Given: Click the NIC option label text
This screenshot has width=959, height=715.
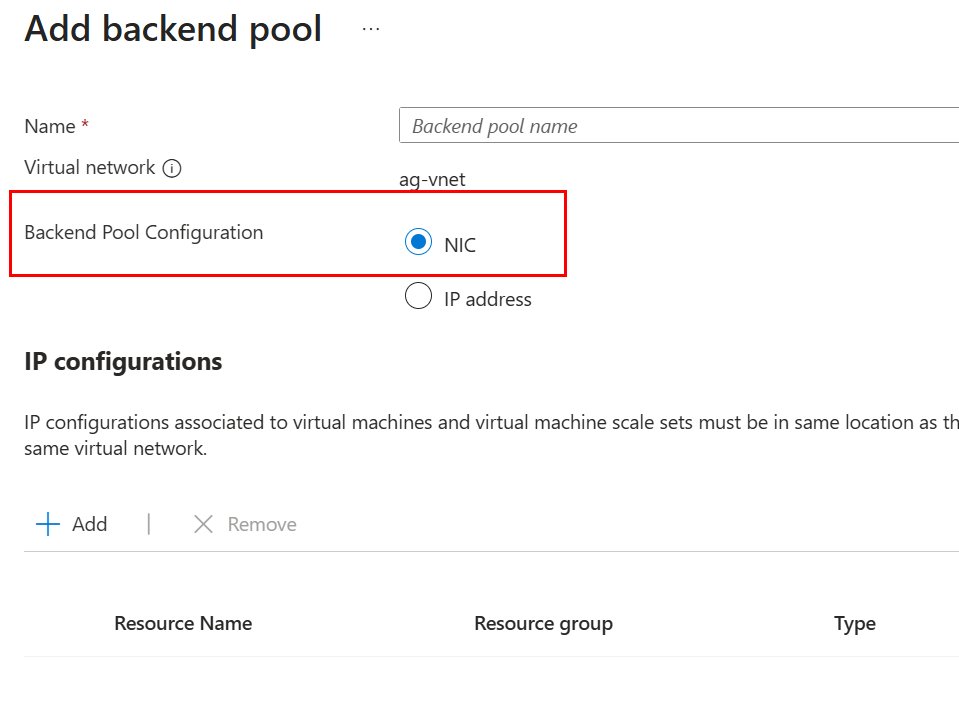Looking at the screenshot, I should click(460, 244).
